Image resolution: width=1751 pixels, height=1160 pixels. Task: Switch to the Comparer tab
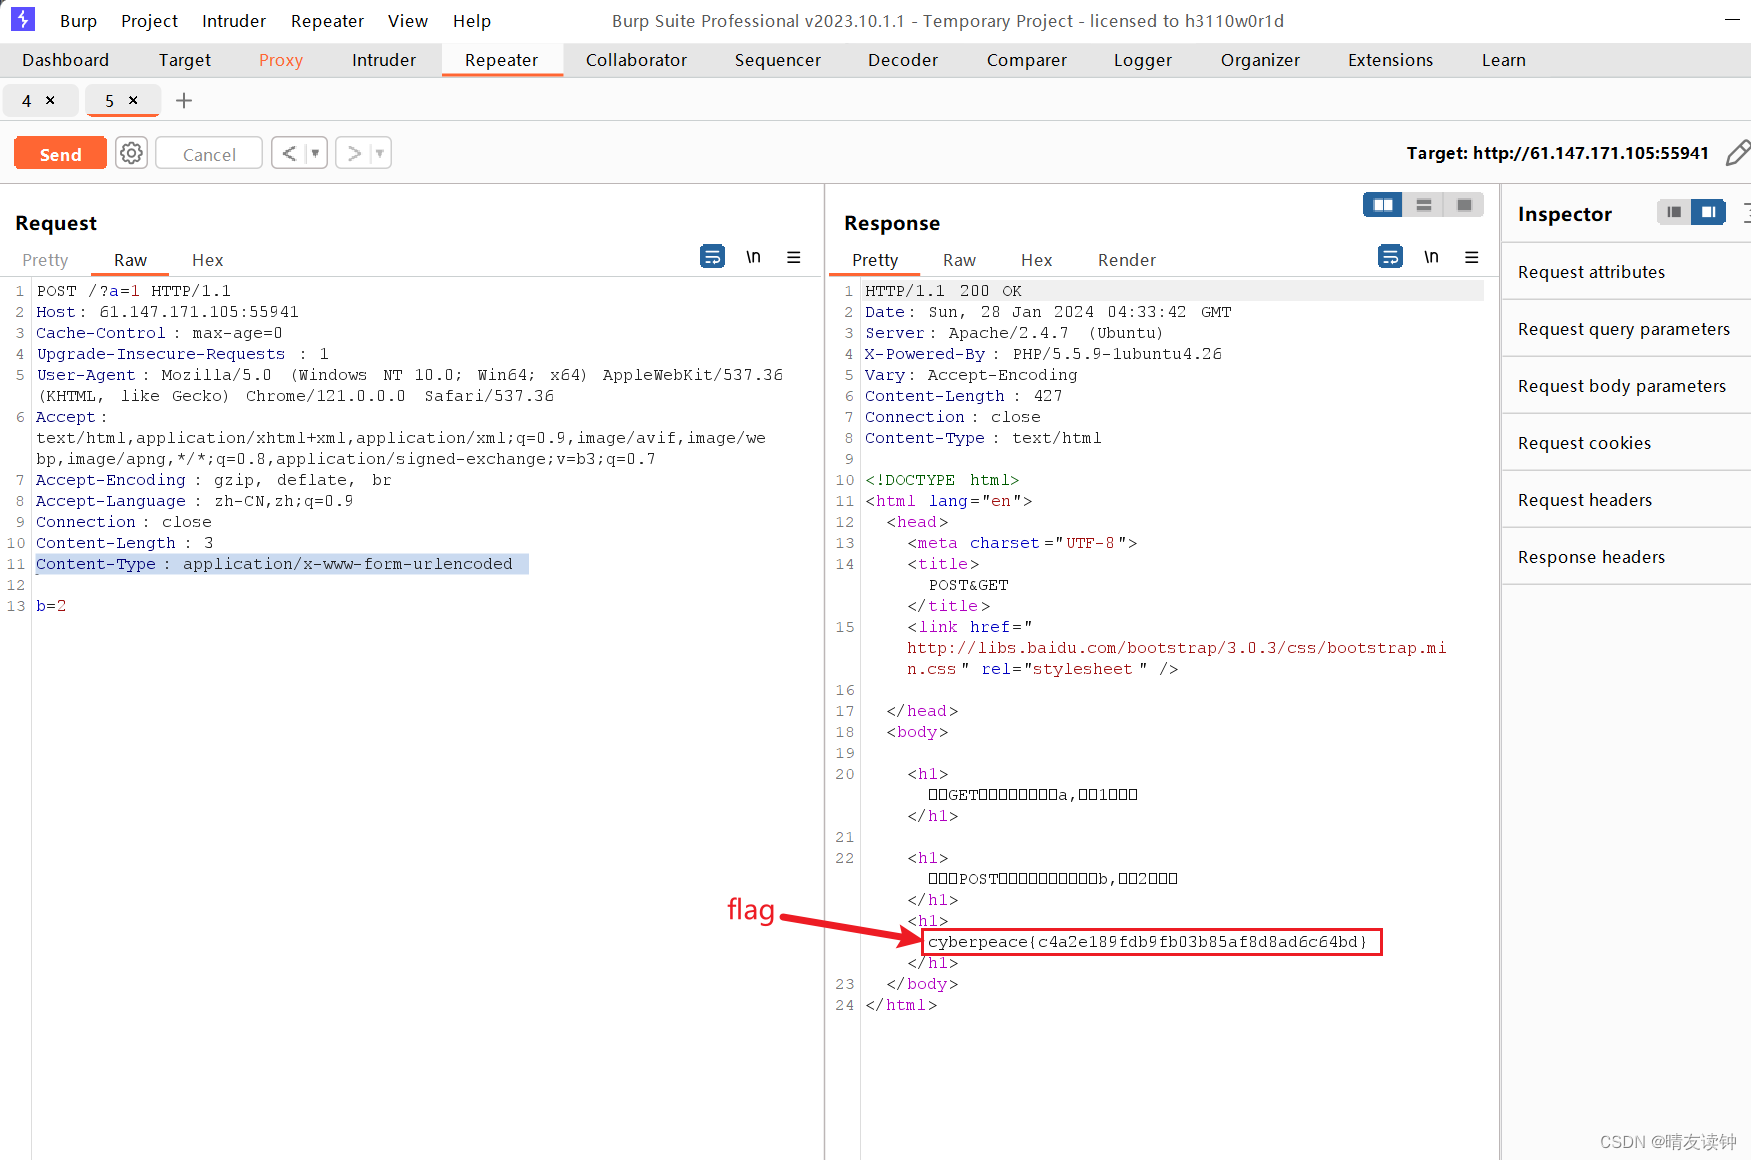(1027, 60)
